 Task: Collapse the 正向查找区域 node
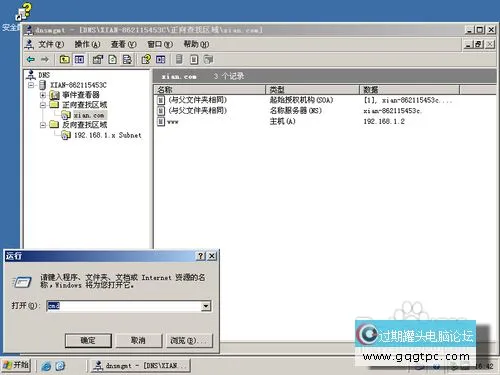pos(43,105)
